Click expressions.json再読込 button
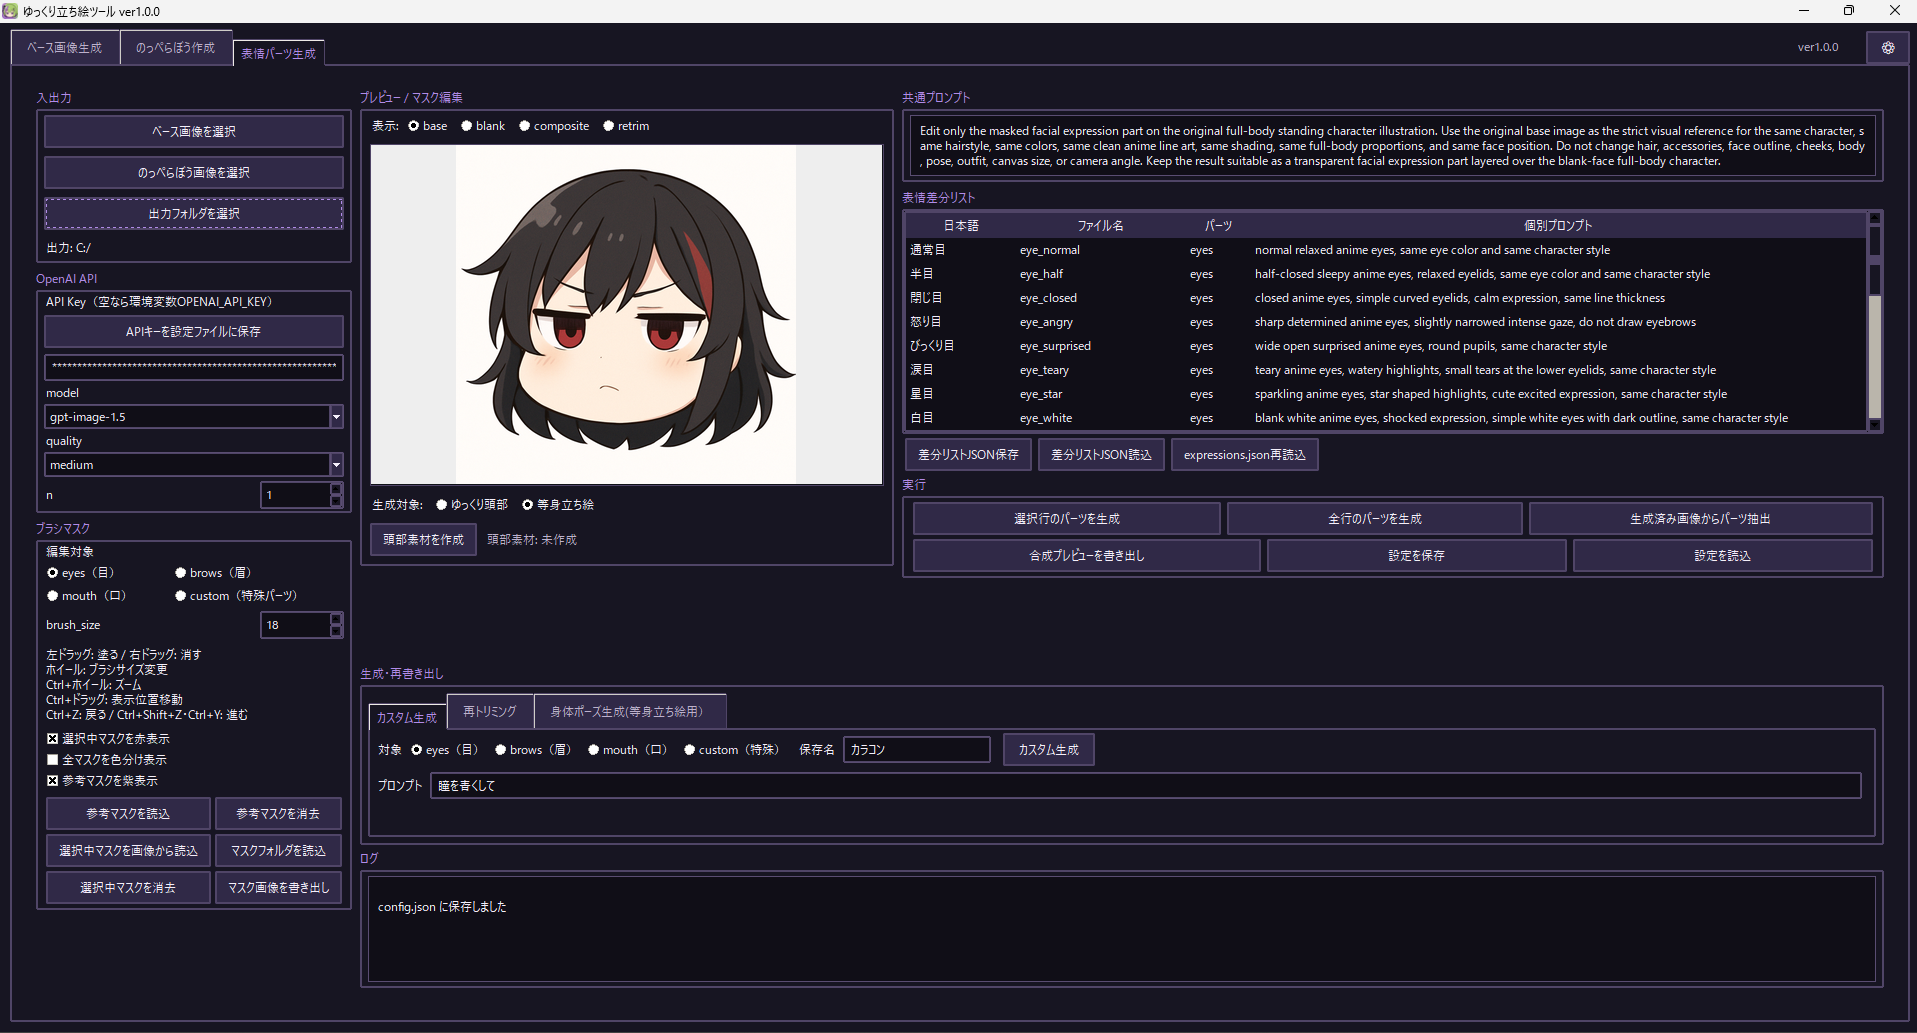Image resolution: width=1917 pixels, height=1033 pixels. pos(1245,455)
